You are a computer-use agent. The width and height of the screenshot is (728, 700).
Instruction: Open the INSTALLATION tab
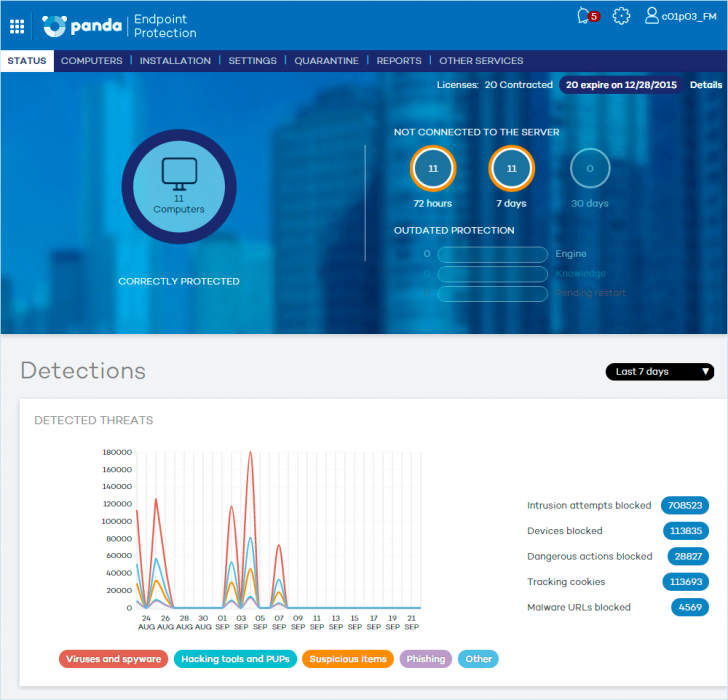click(x=175, y=61)
